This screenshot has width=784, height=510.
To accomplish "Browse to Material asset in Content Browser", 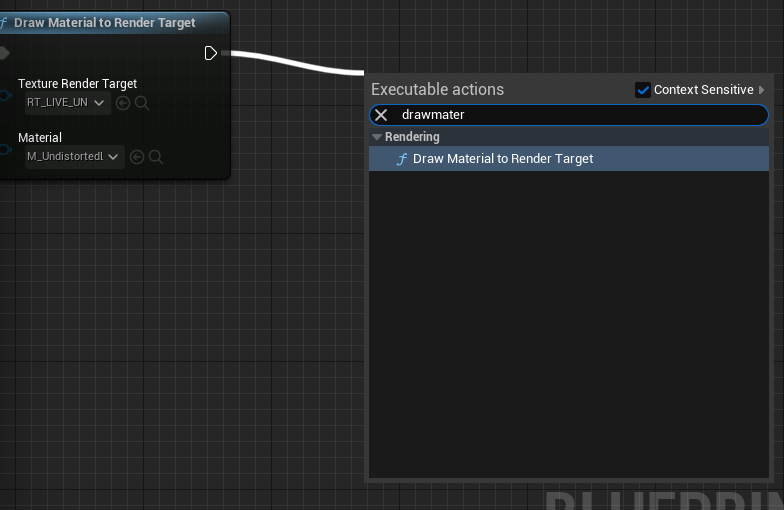I will tap(156, 157).
